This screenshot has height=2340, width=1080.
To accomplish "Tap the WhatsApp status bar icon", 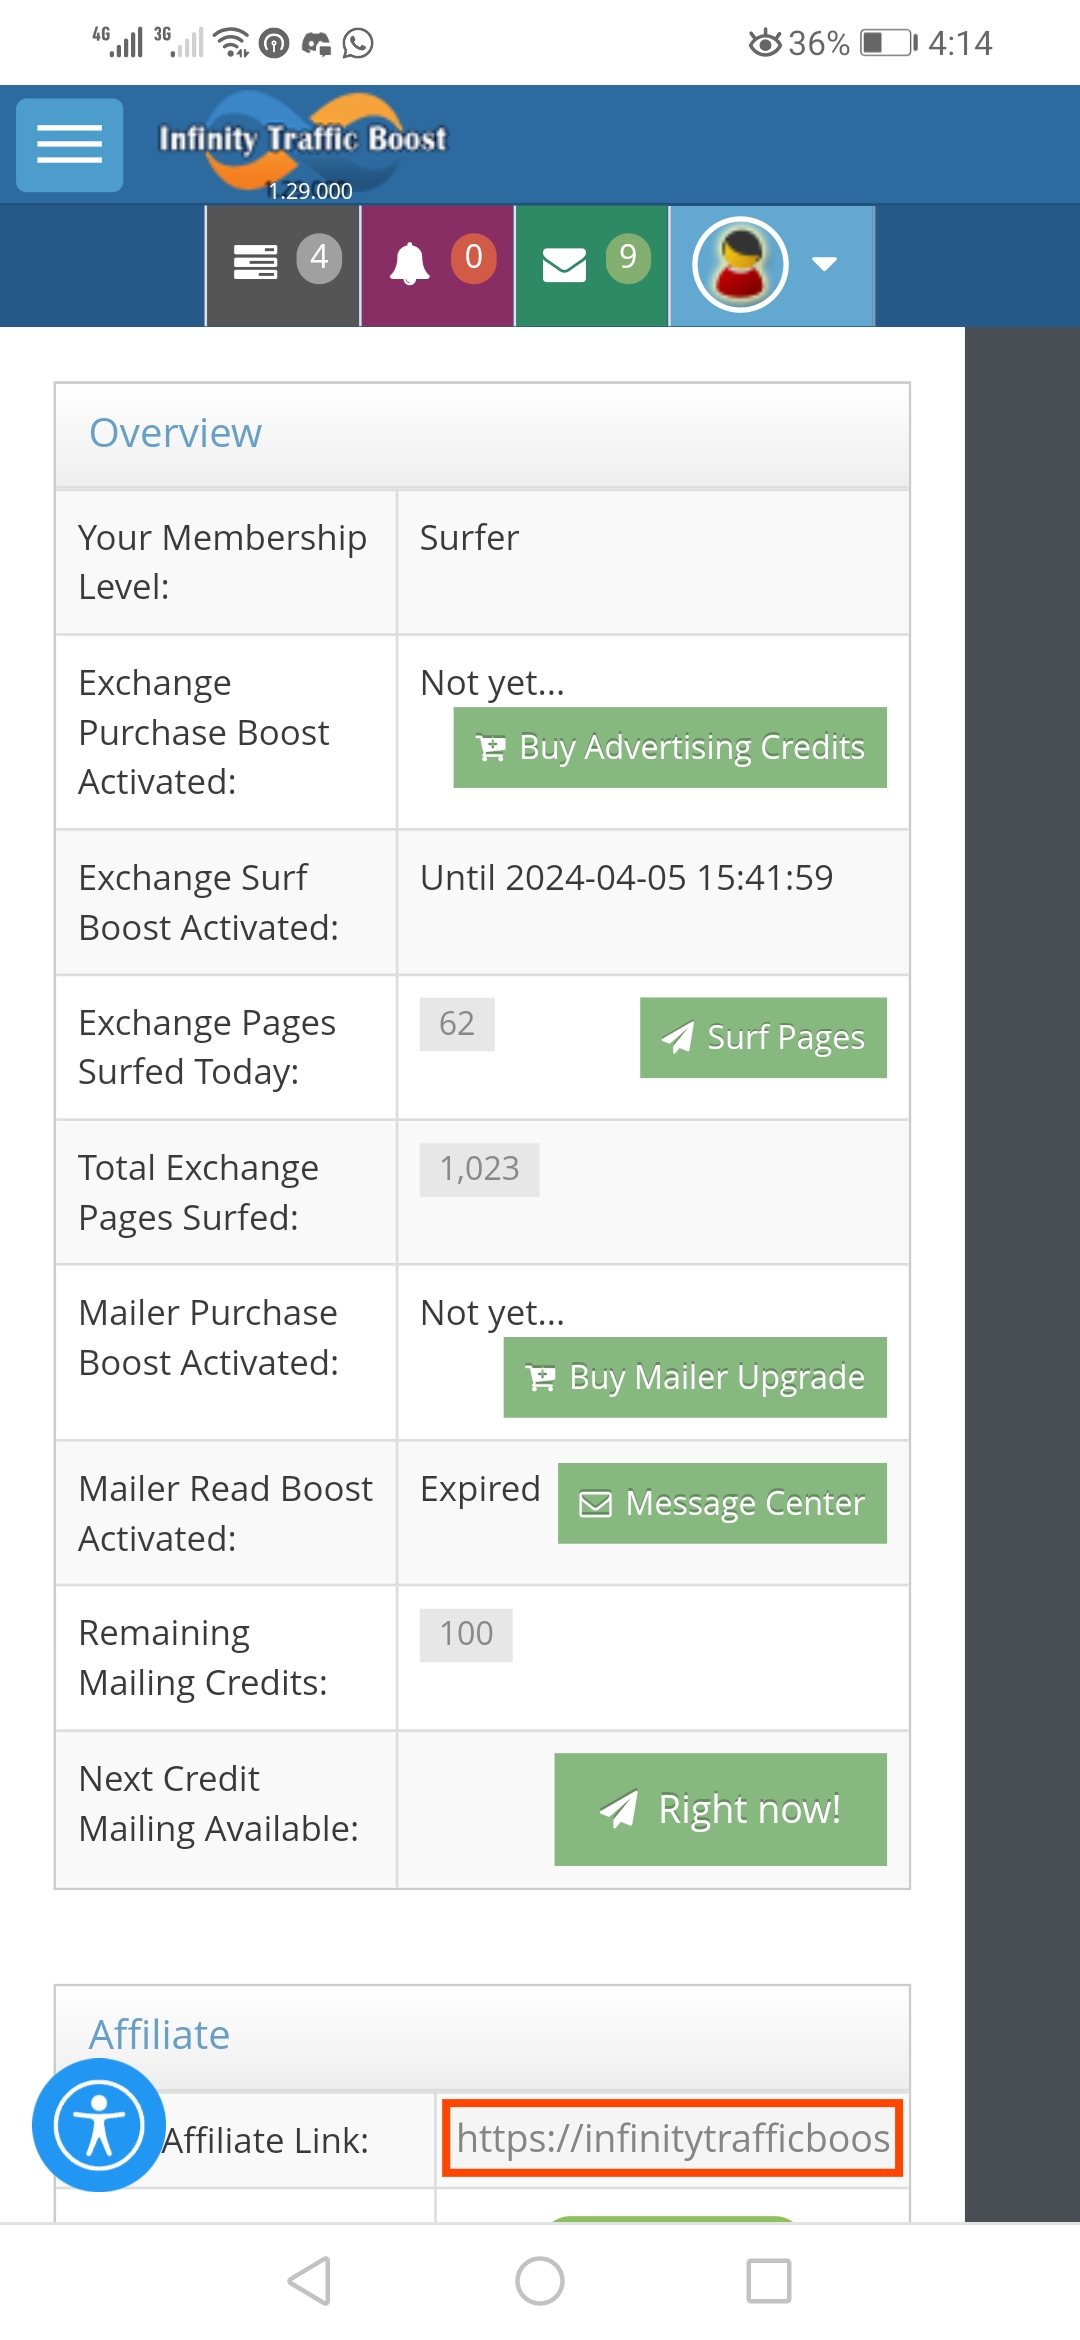I will 358,43.
